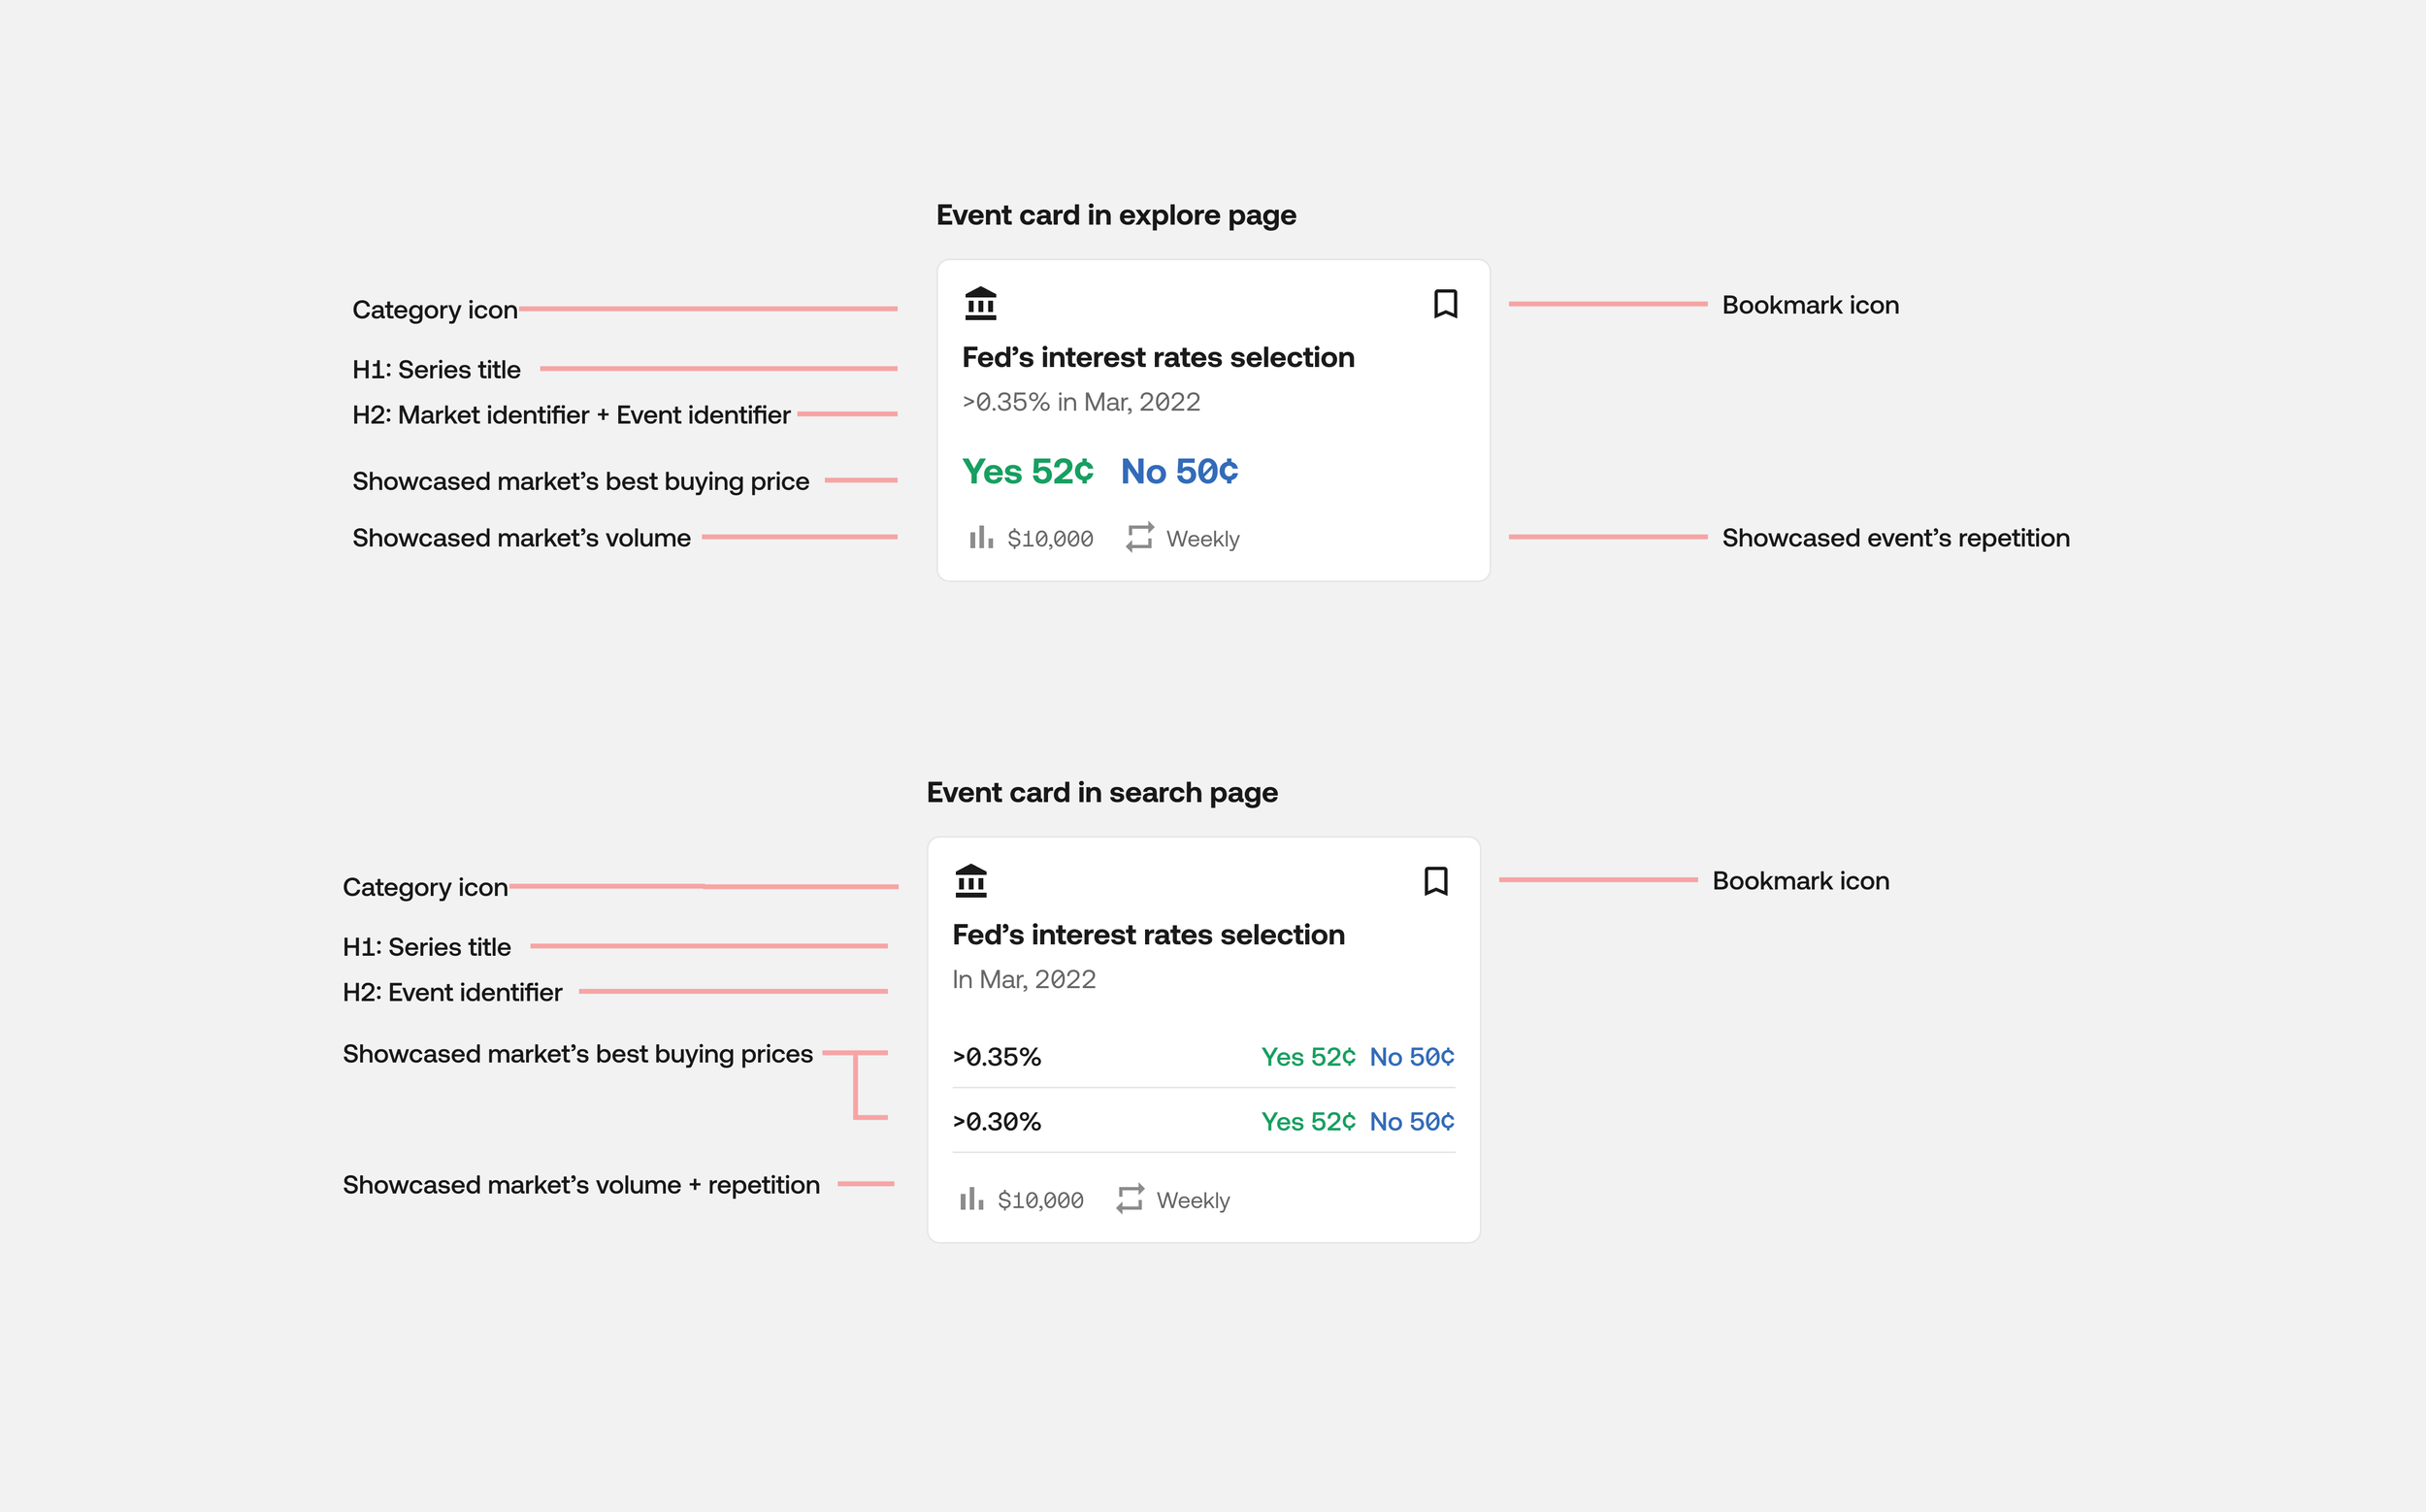Viewport: 2426px width, 1512px height.
Task: Choose Yes 52¢ in the >0.35% row
Action: (1308, 1057)
